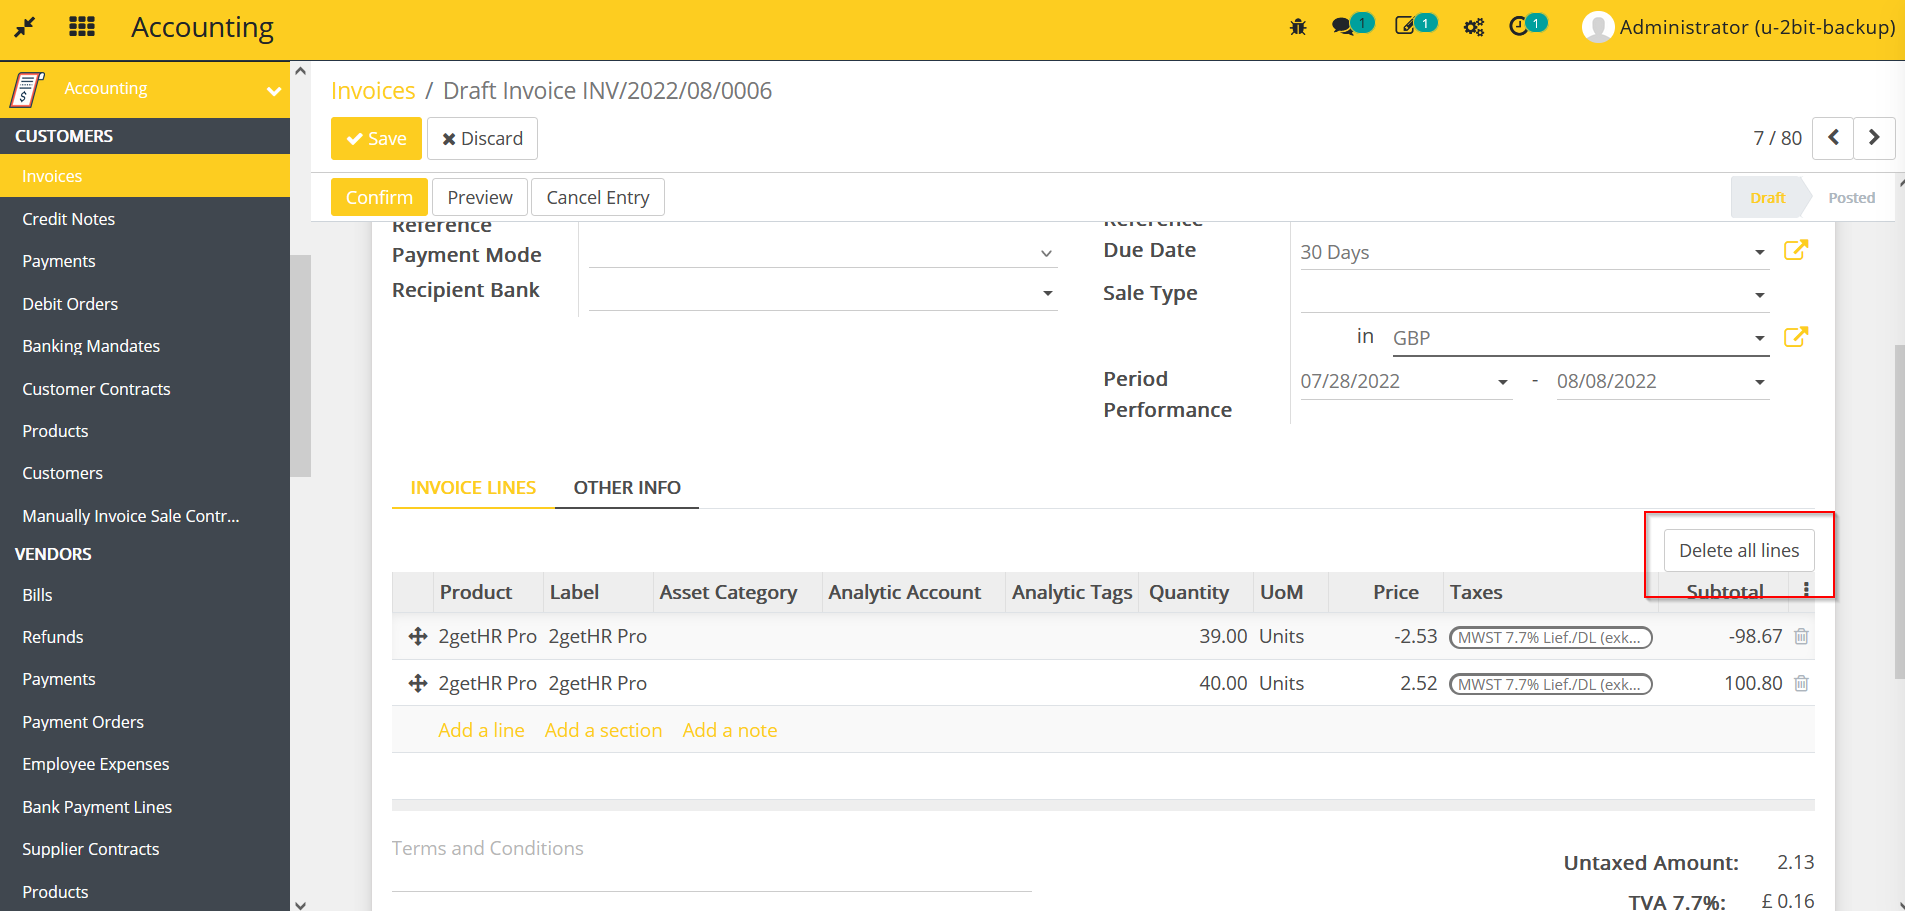Open the conversations chat icon
Viewport: 1905px width, 911px height.
(x=1343, y=27)
